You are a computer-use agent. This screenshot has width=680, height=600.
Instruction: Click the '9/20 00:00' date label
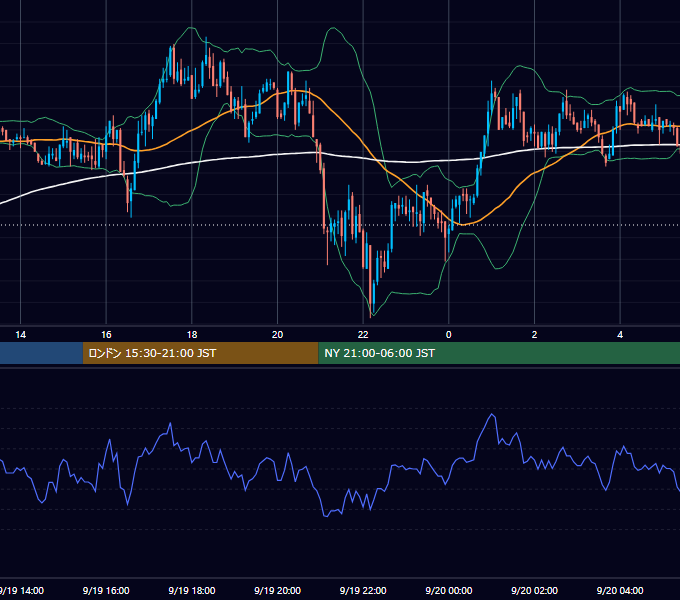click(449, 590)
